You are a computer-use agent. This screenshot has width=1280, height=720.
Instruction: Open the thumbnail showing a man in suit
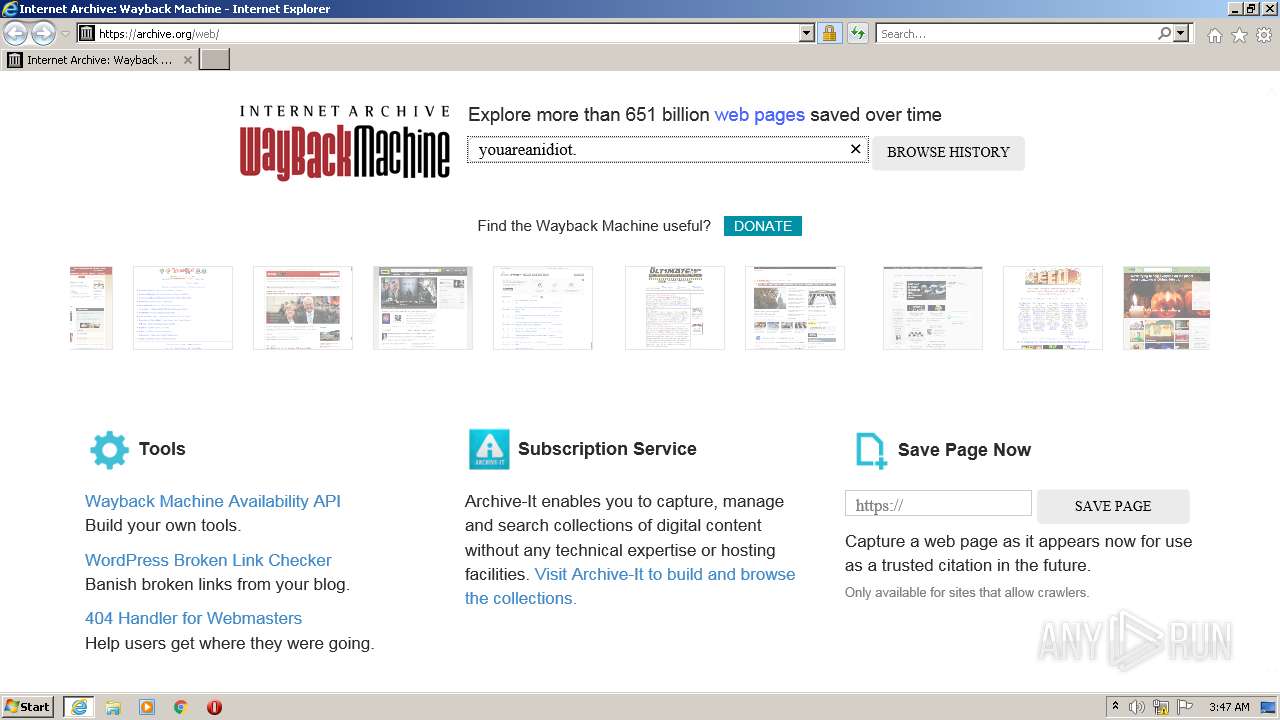point(303,308)
